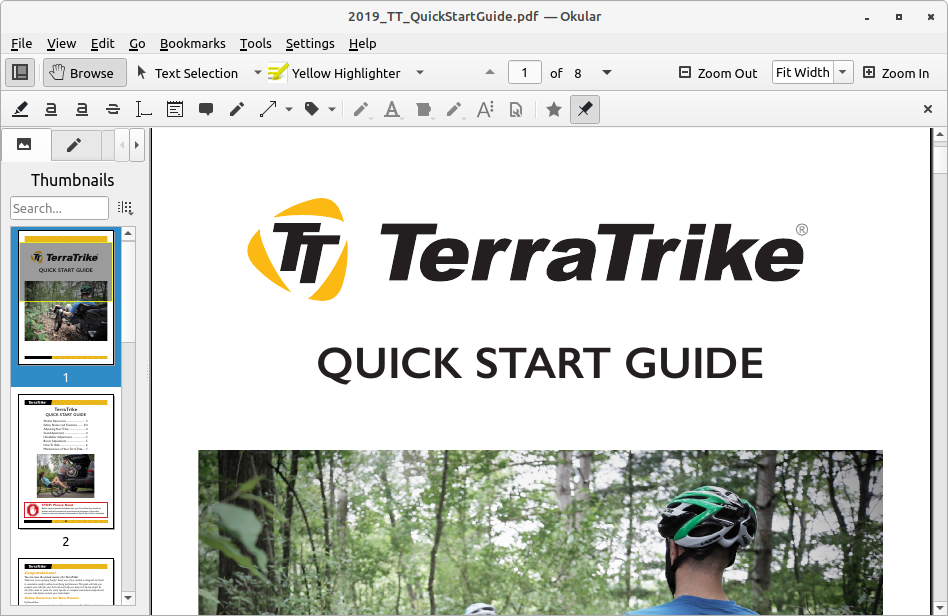
Task: Click thumbnails scrollbar down arrow
Action: (x=128, y=598)
